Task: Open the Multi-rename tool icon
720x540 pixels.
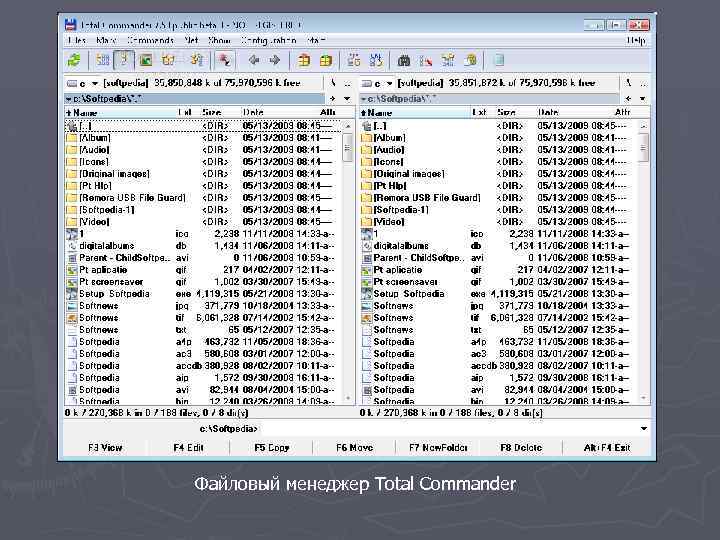Action: (x=426, y=60)
